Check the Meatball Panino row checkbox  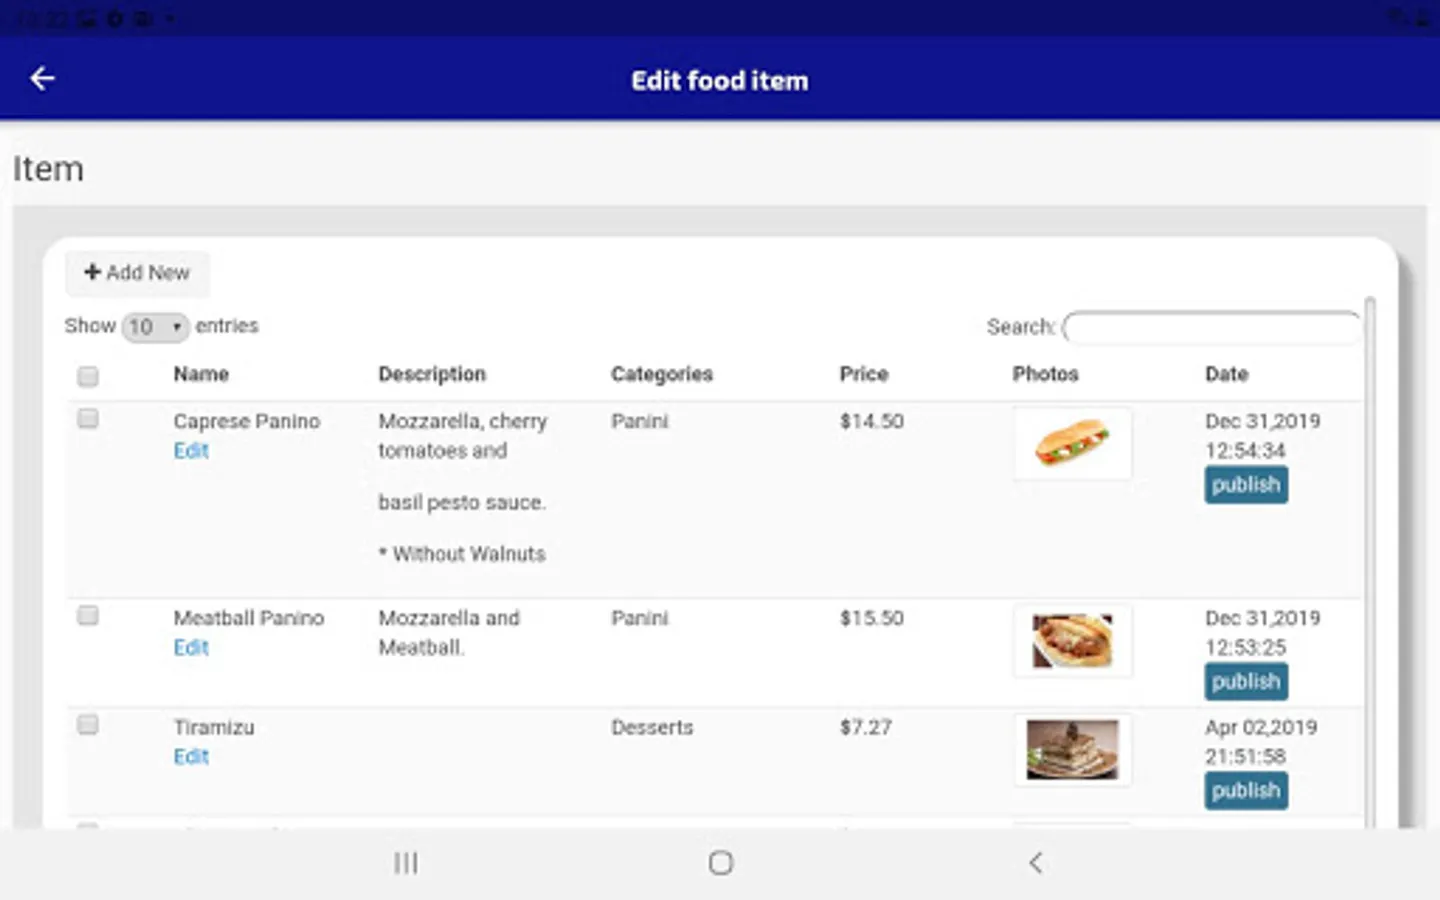88,616
